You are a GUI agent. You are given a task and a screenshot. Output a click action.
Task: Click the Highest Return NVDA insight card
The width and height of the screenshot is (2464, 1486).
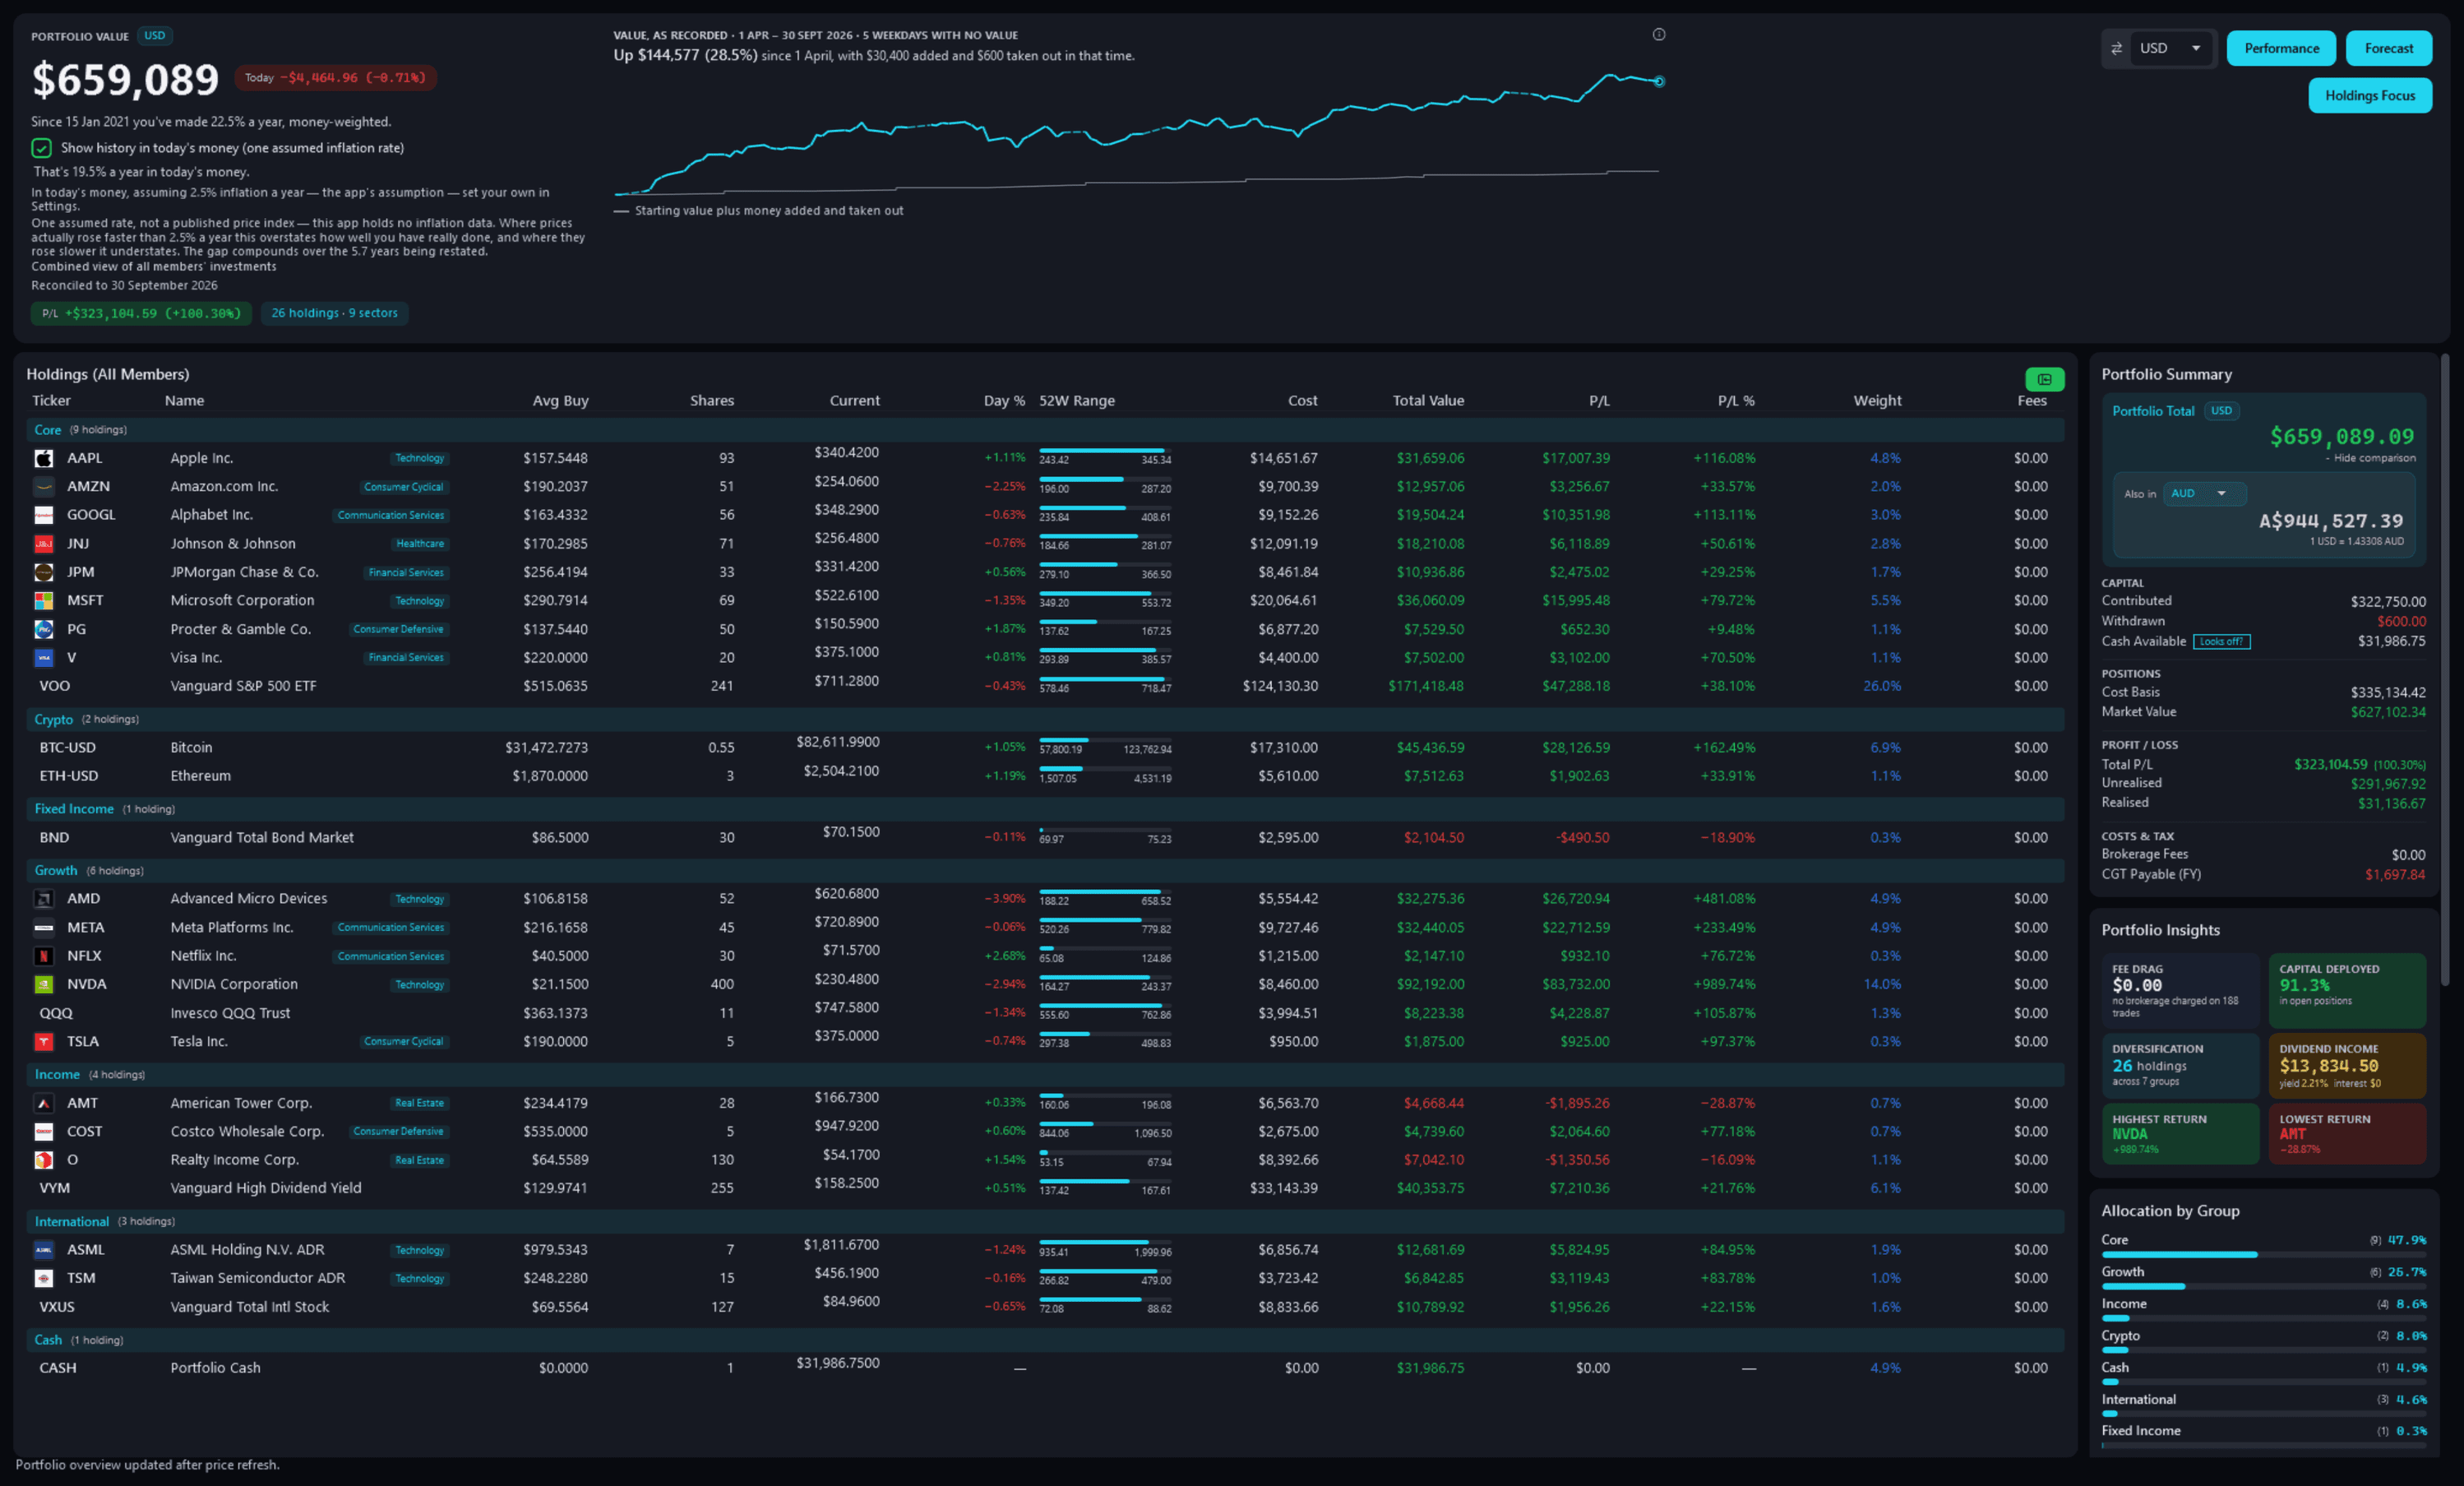click(x=2179, y=1133)
